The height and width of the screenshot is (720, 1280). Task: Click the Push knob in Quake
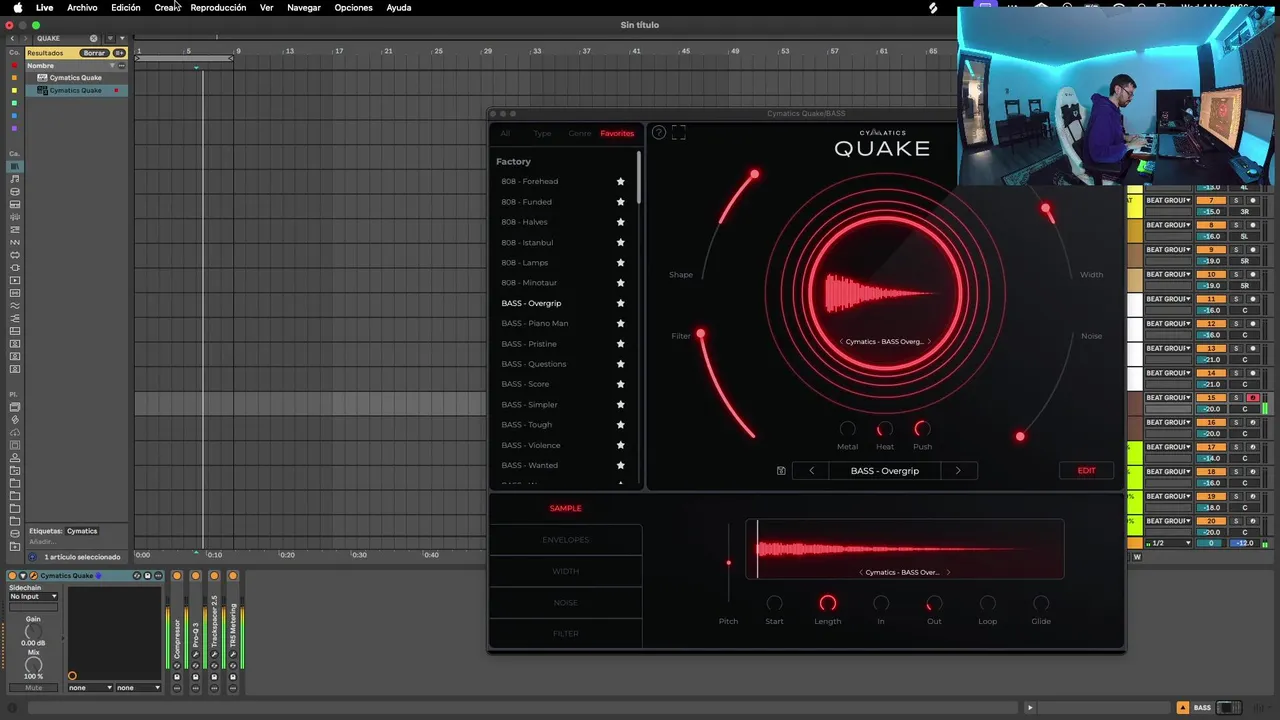pyautogui.click(x=922, y=430)
